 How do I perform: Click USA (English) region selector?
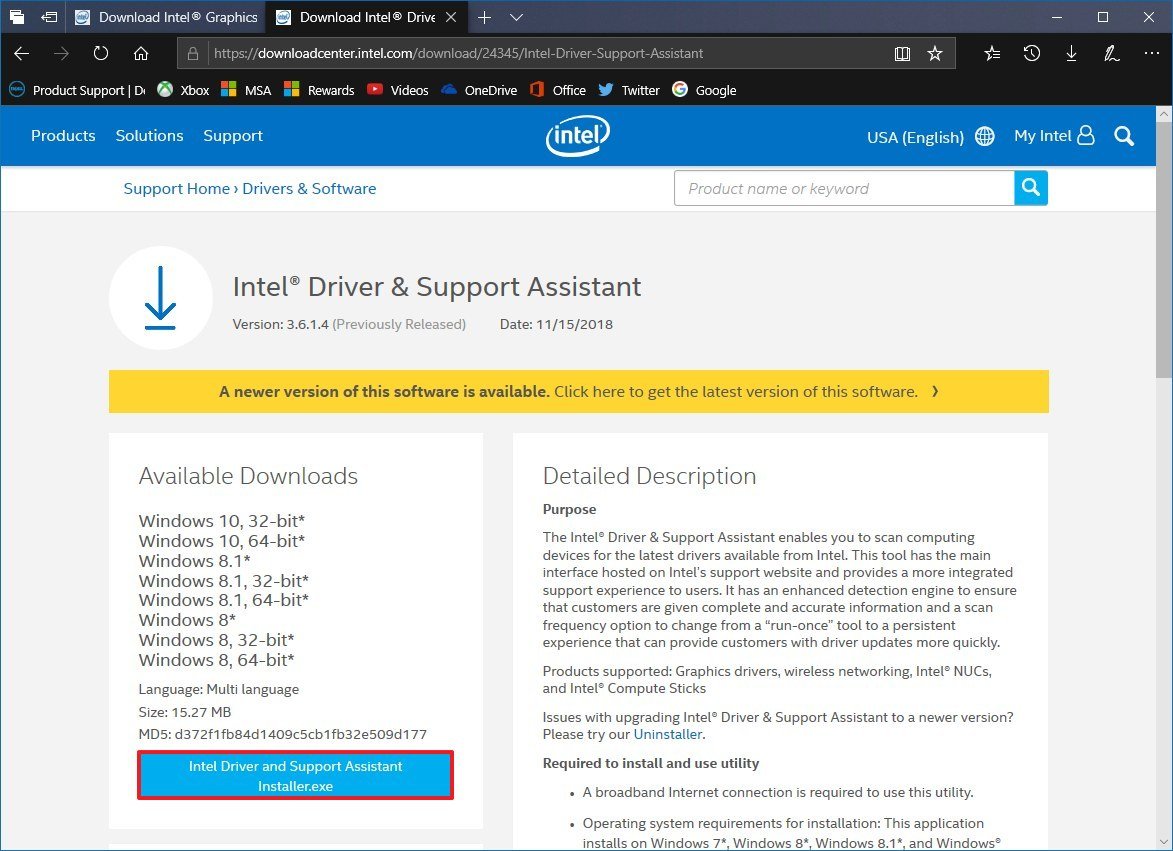pos(931,137)
